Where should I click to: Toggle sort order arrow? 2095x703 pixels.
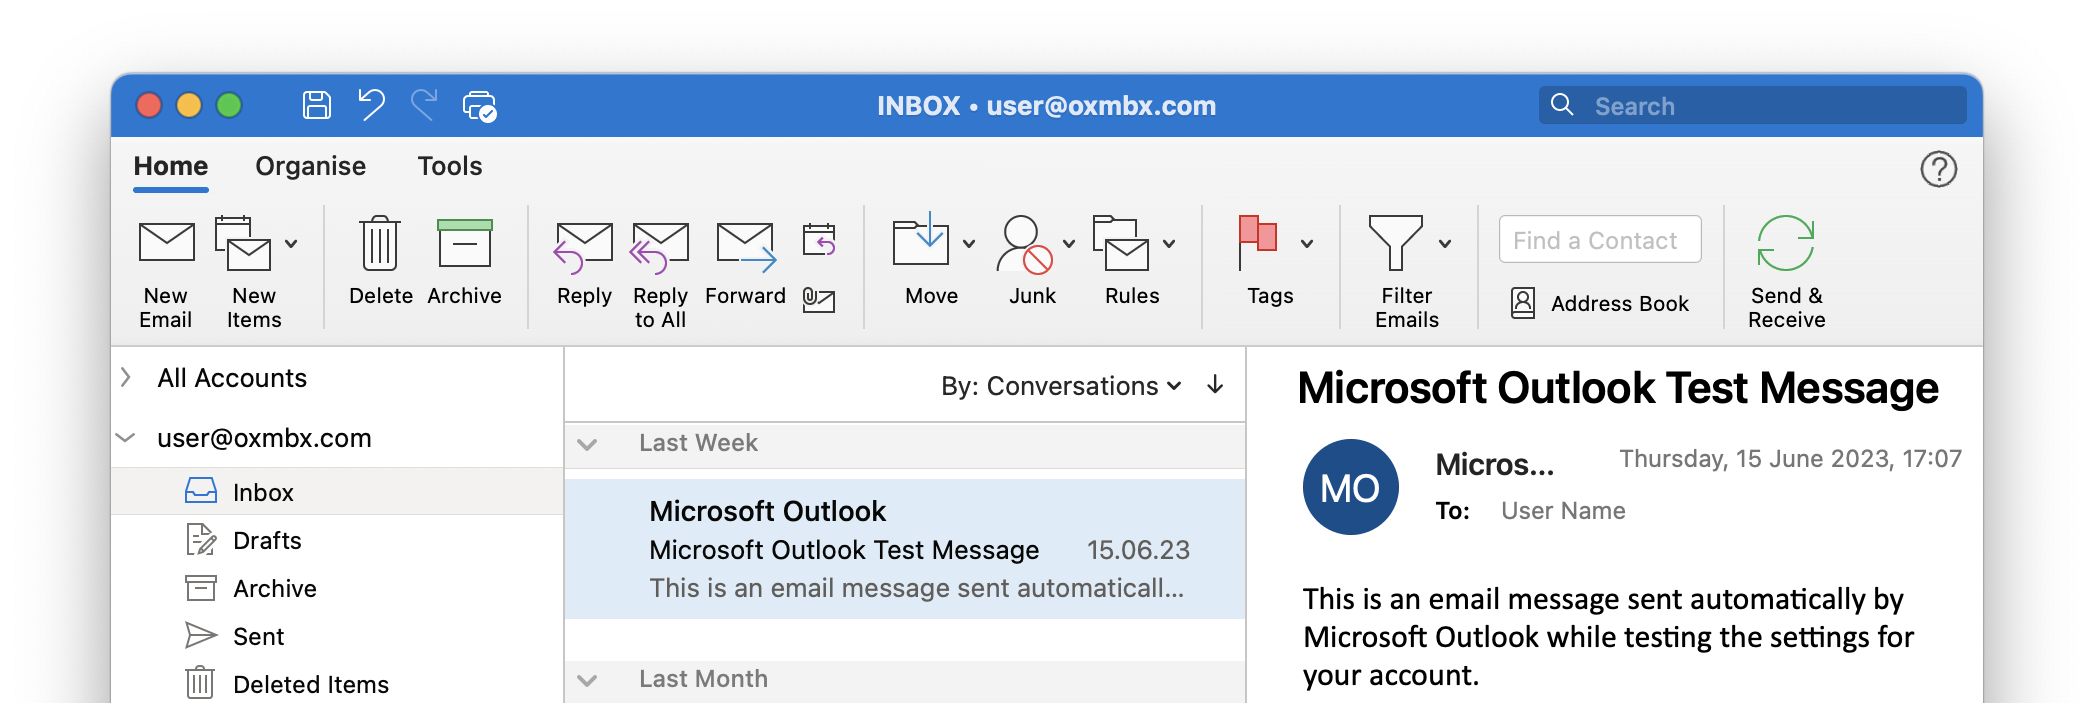(x=1215, y=385)
